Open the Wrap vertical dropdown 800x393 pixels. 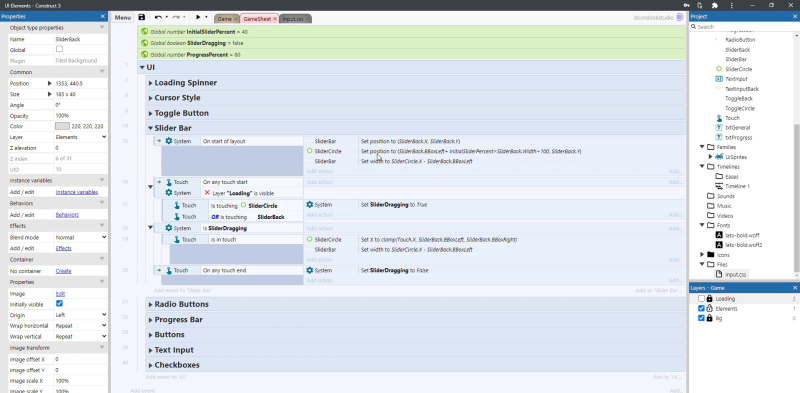pos(81,337)
